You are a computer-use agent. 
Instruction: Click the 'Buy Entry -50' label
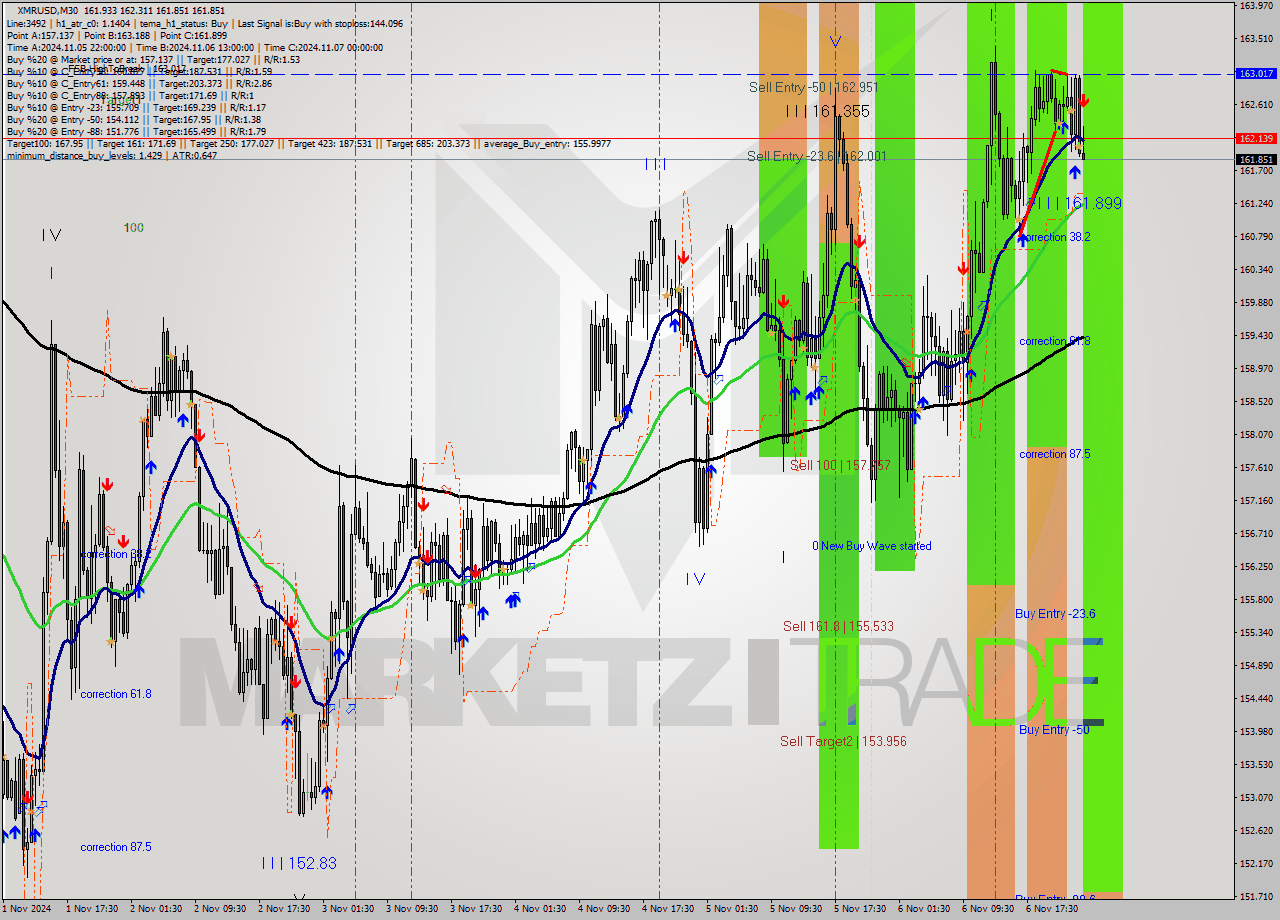coord(1054,729)
